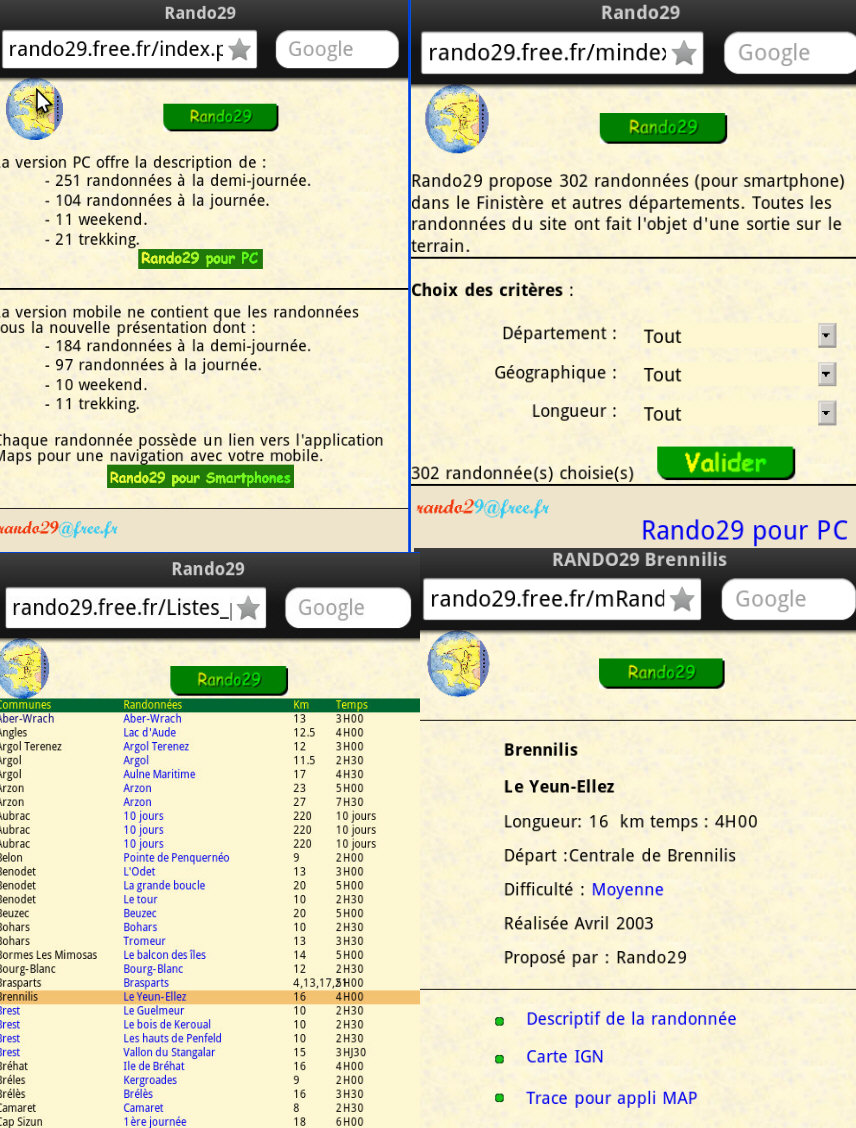Focus the rando29.free.fr/mRand address bar
Viewport: 856px width, 1128px height.
[x=562, y=599]
